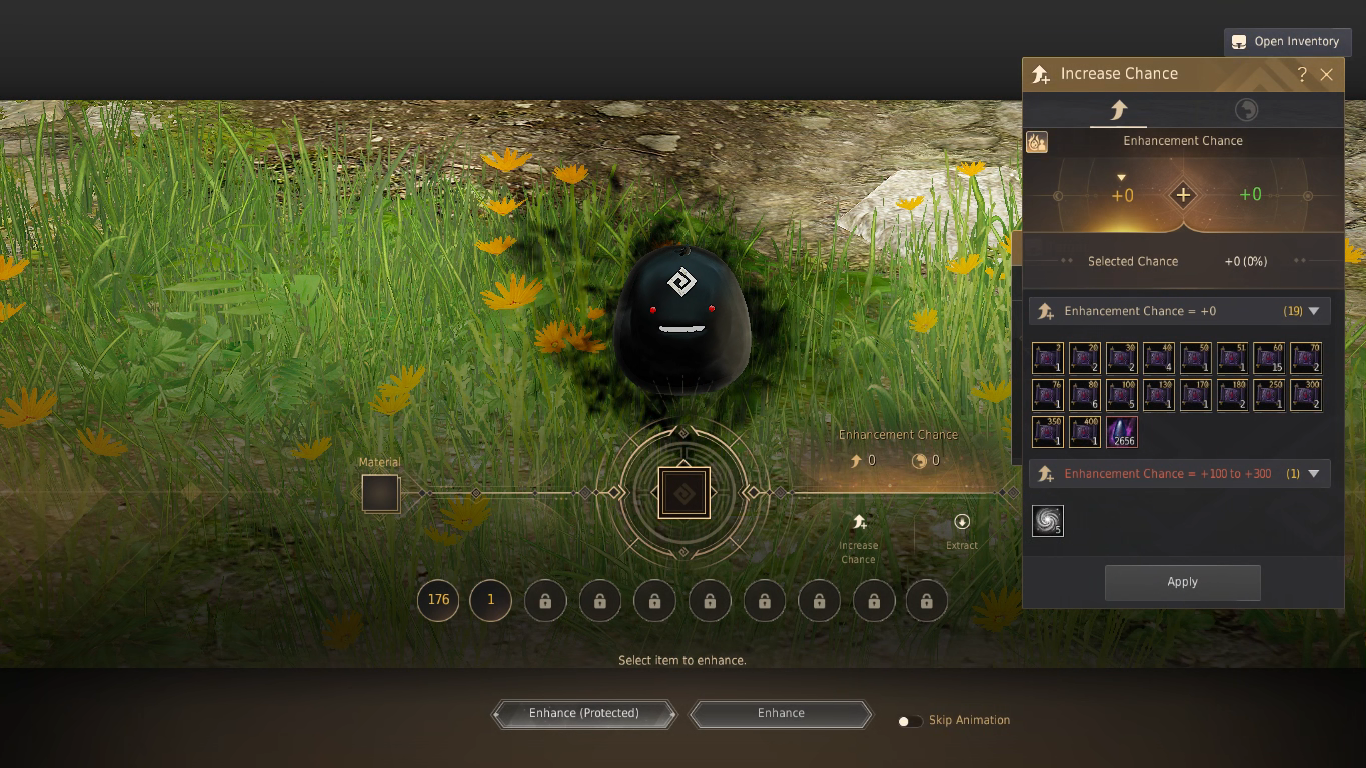
Task: Click the family stack icon beside Enhancement Chance
Action: pos(1037,142)
